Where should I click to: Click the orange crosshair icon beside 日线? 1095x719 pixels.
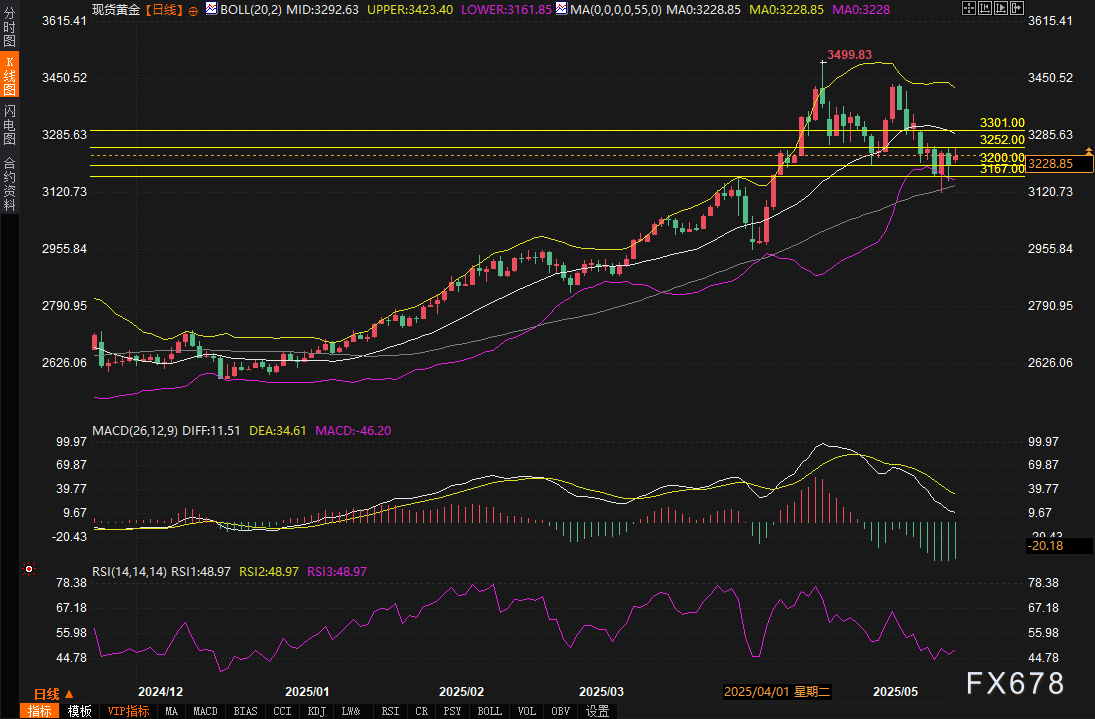[x=193, y=10]
